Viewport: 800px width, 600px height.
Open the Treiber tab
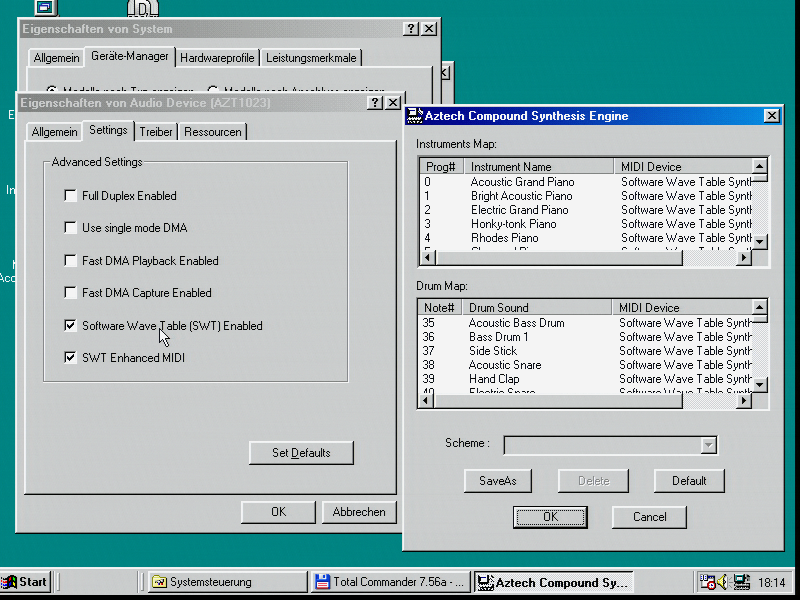pos(156,132)
